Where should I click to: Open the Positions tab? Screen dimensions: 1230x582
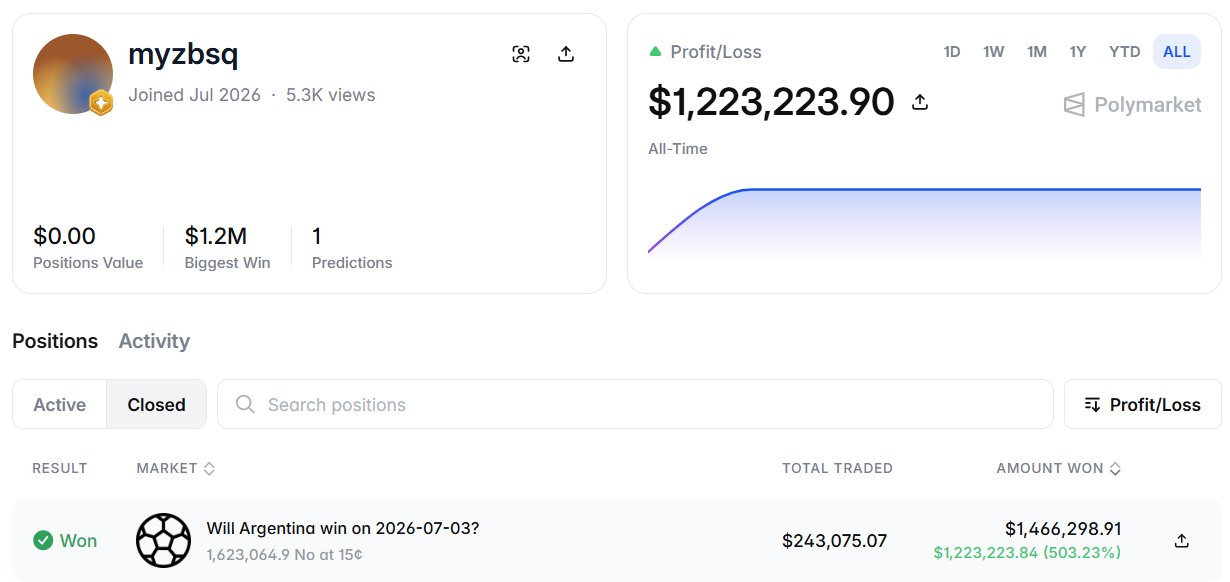click(x=55, y=341)
